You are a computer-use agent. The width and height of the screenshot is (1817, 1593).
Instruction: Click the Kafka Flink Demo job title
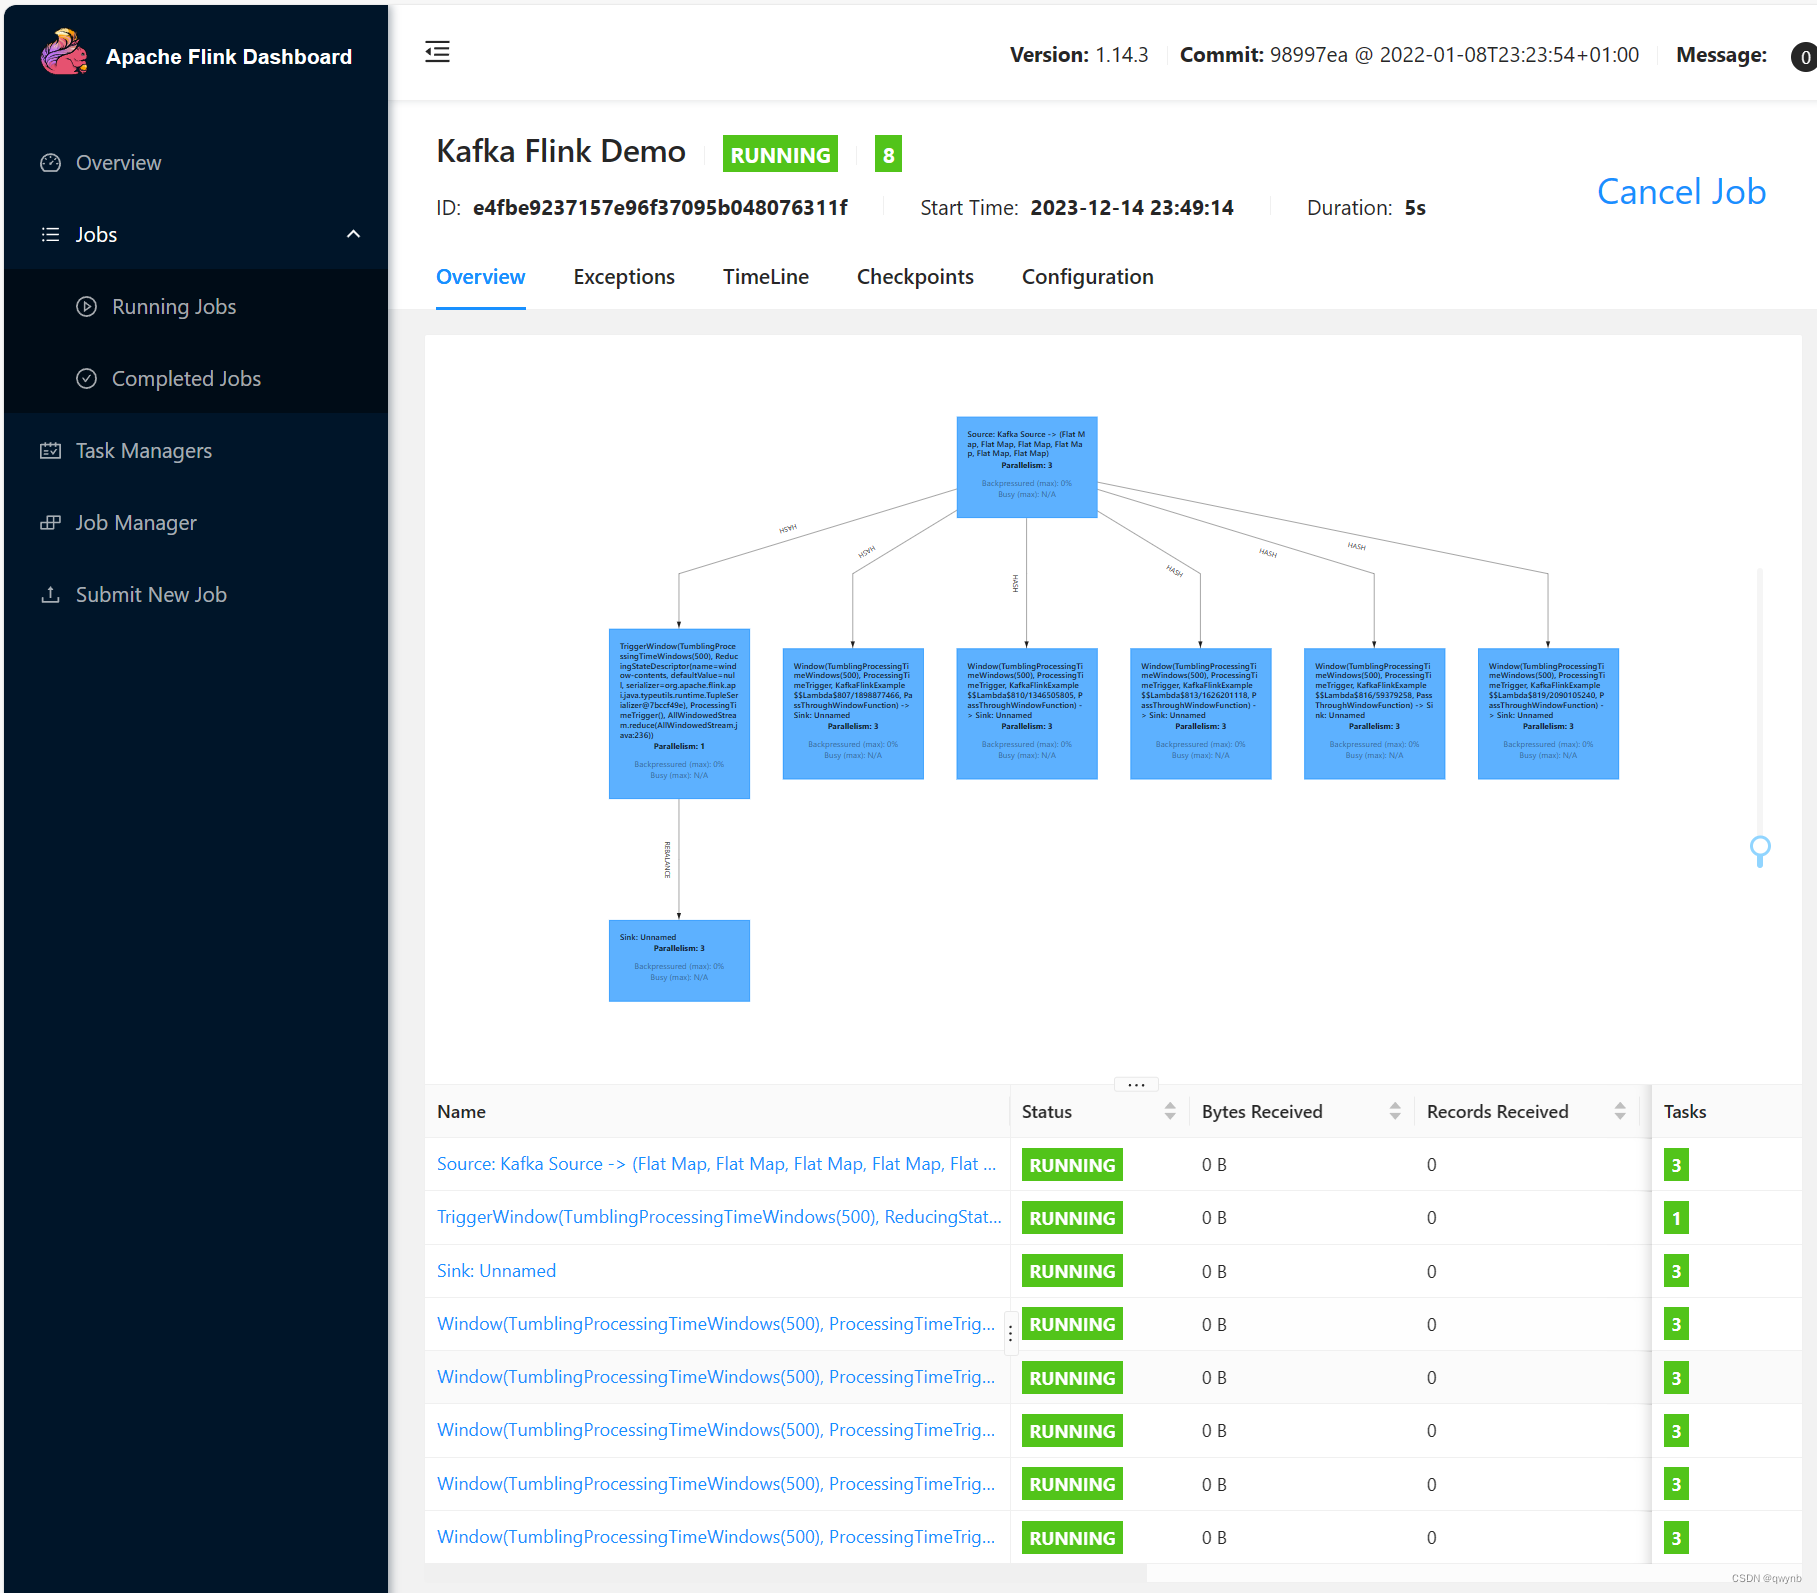(x=561, y=151)
